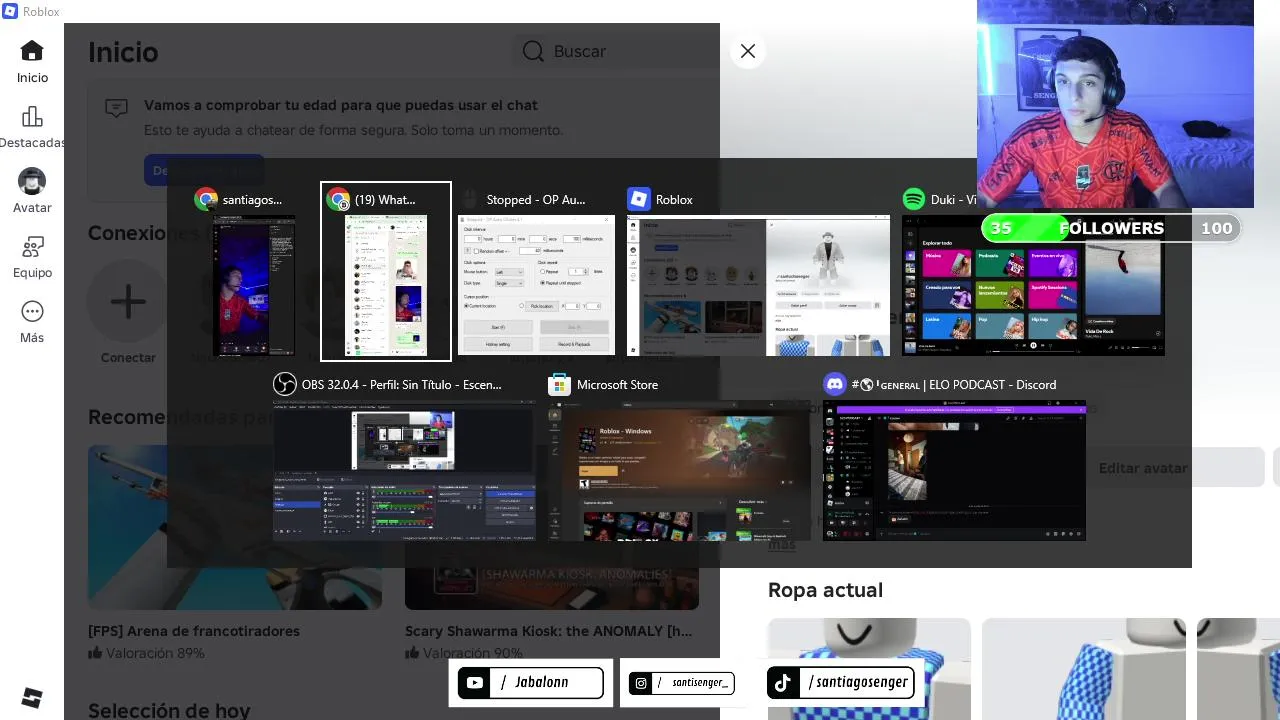Click the Jabalonn YouTube overlay badge
Screen dimensions: 1280x720
tap(530, 683)
